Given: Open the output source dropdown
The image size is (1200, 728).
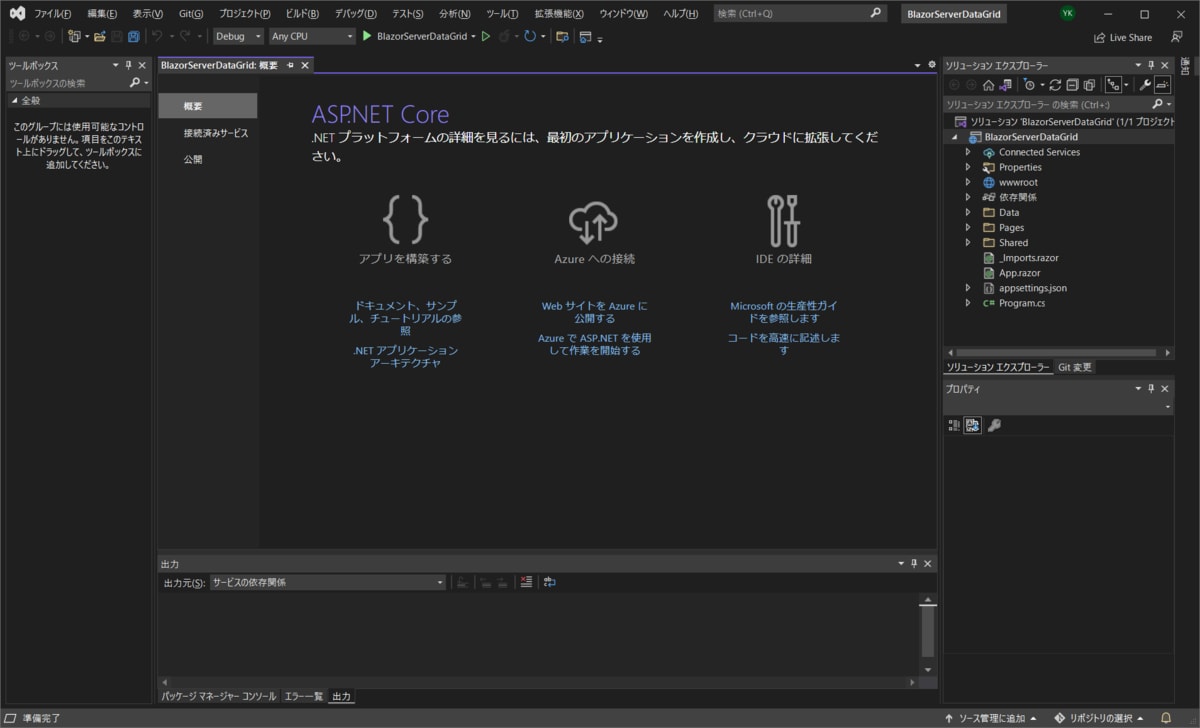Looking at the screenshot, I should pyautogui.click(x=328, y=582).
